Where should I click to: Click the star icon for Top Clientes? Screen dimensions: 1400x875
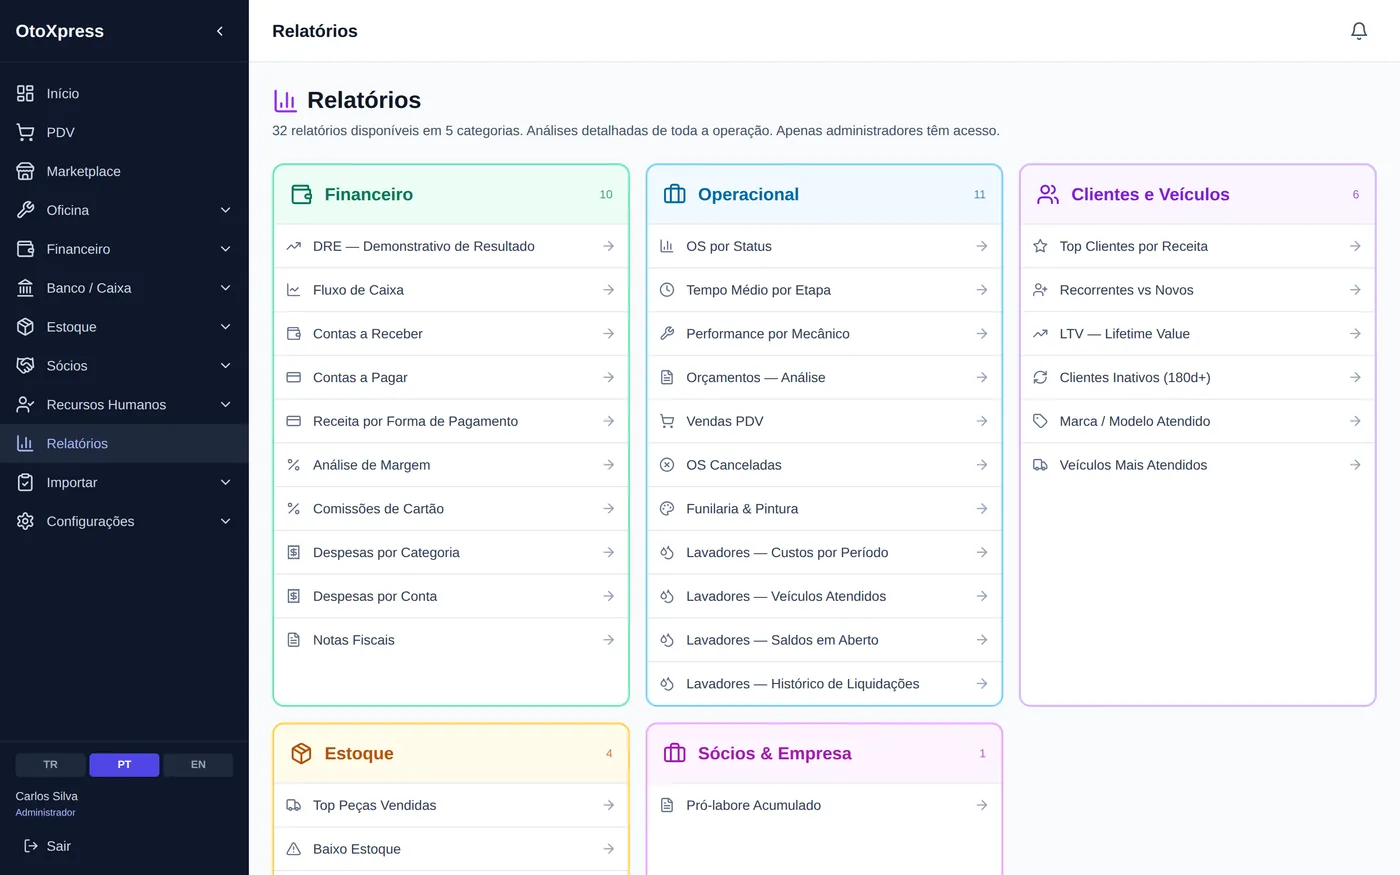click(1040, 246)
